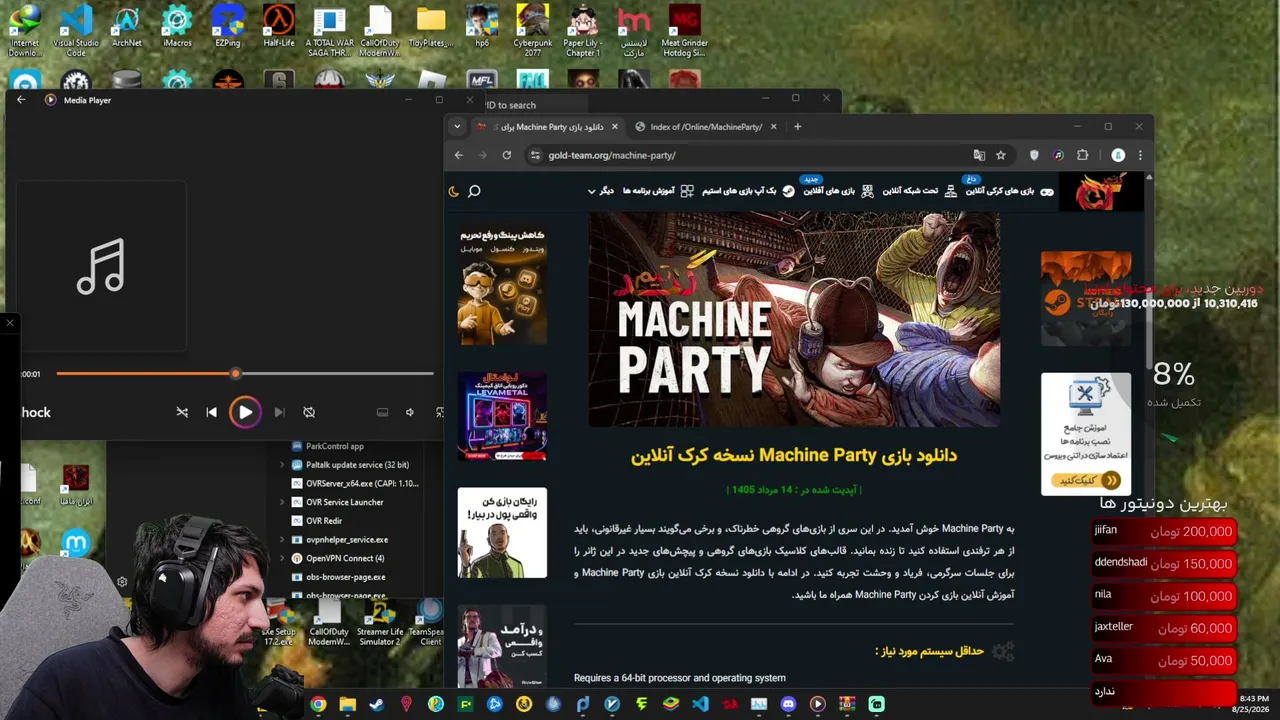The image size is (1280, 720).
Task: Expand the OpenVPN Connect (4) row
Action: (282, 558)
